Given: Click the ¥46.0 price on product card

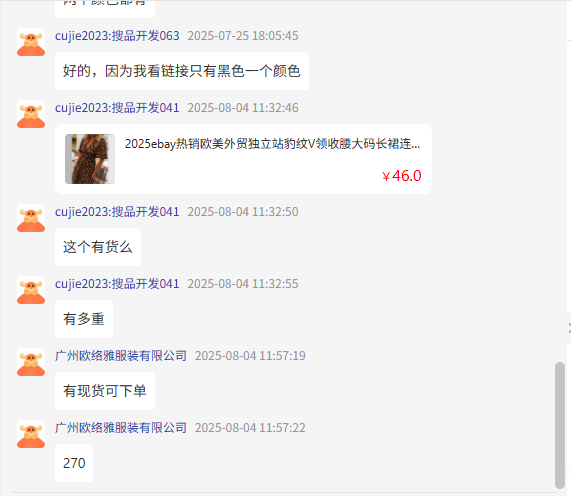Looking at the screenshot, I should [x=402, y=176].
